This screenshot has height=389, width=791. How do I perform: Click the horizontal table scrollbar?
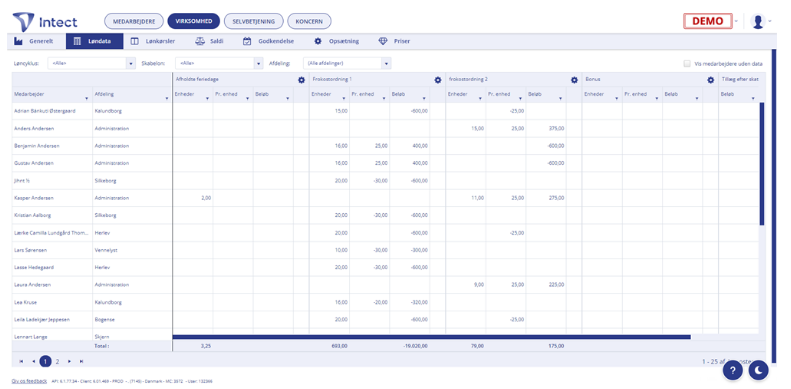[431, 337]
